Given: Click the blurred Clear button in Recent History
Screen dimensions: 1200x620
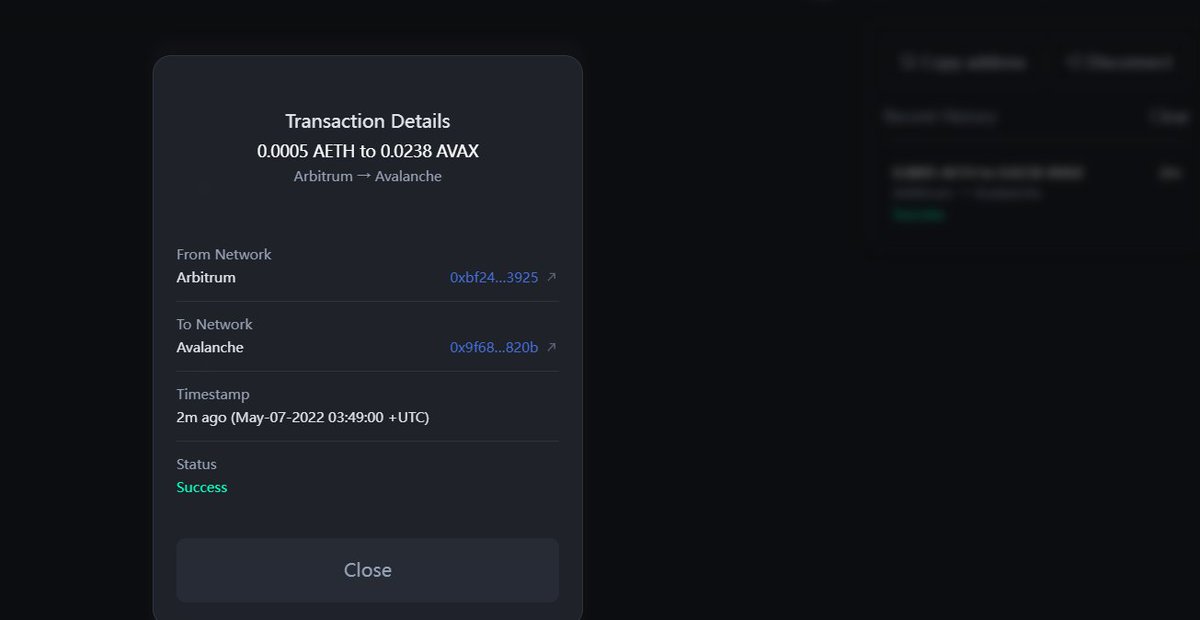Looking at the screenshot, I should tap(1168, 117).
